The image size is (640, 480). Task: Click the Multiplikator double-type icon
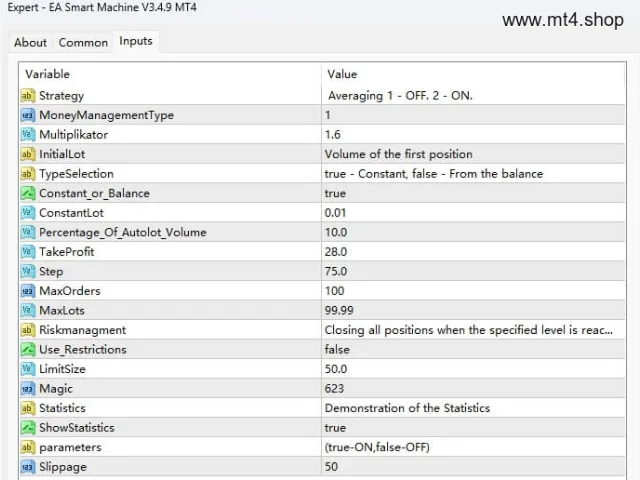[27, 135]
